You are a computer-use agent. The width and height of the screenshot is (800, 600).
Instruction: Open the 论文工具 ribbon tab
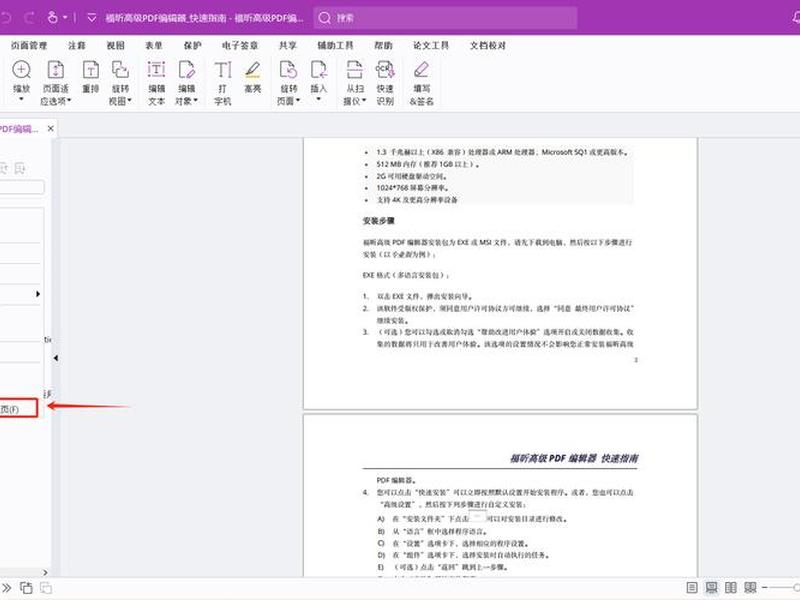[x=431, y=45]
